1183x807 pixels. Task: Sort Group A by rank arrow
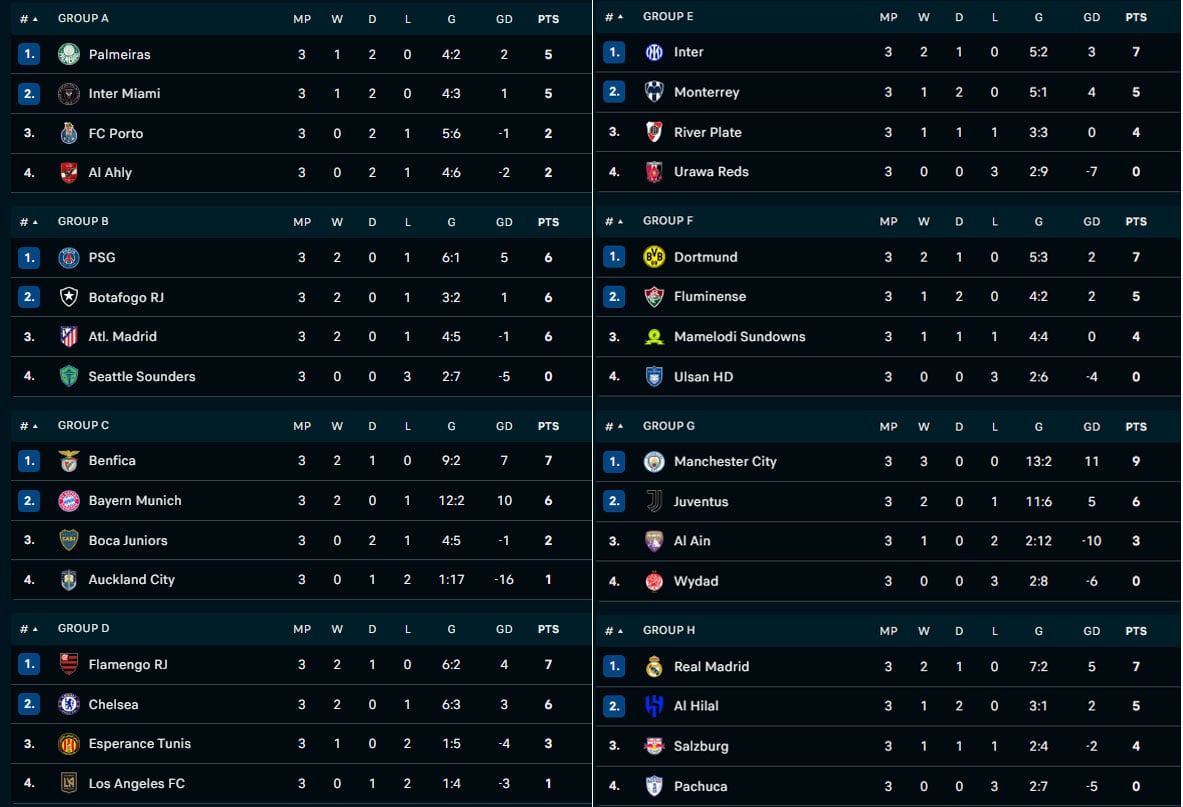point(29,19)
